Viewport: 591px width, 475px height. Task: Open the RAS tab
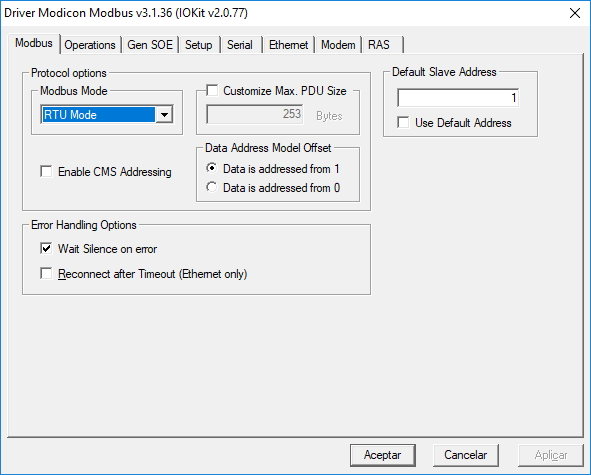pos(379,45)
